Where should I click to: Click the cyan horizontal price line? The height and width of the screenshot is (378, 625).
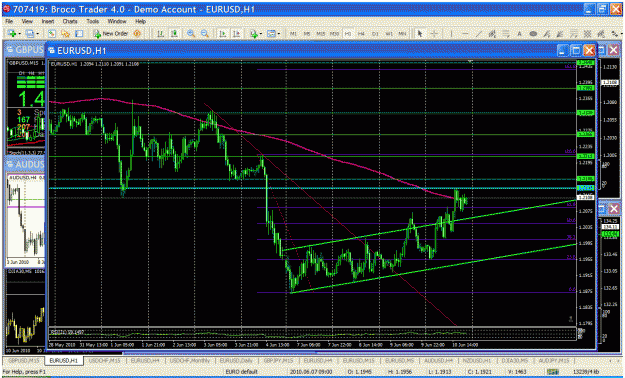point(313,188)
